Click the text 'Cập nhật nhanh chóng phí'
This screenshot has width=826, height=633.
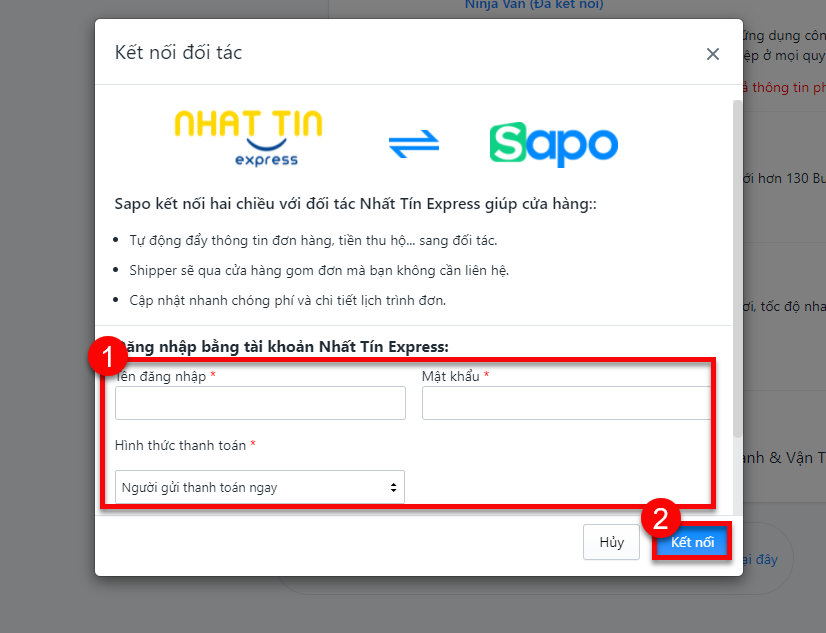click(x=211, y=301)
